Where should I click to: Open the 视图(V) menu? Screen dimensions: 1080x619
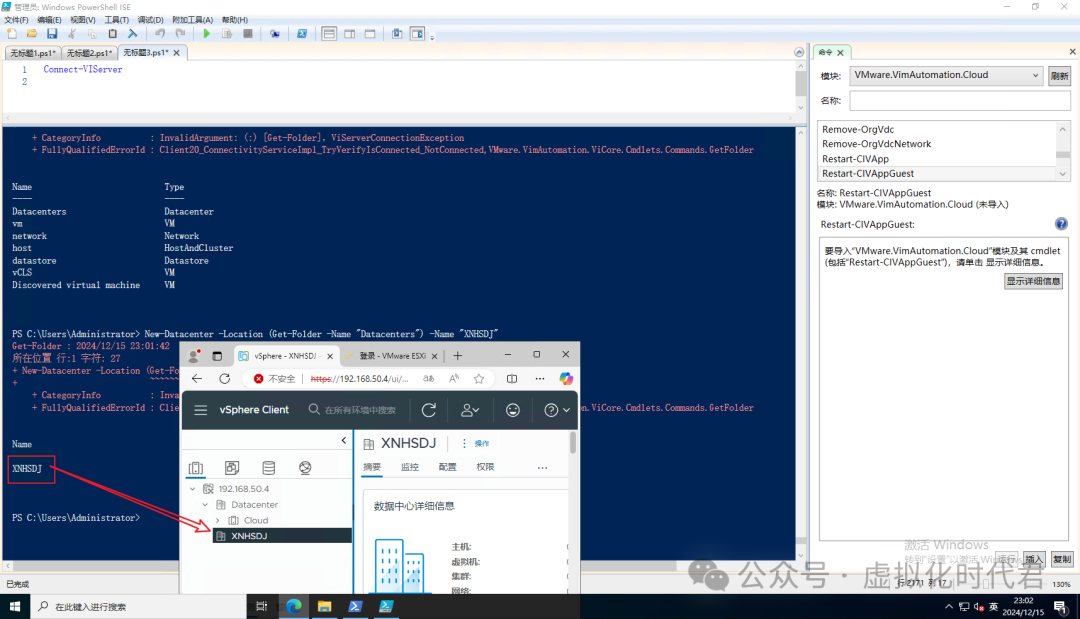point(83,20)
